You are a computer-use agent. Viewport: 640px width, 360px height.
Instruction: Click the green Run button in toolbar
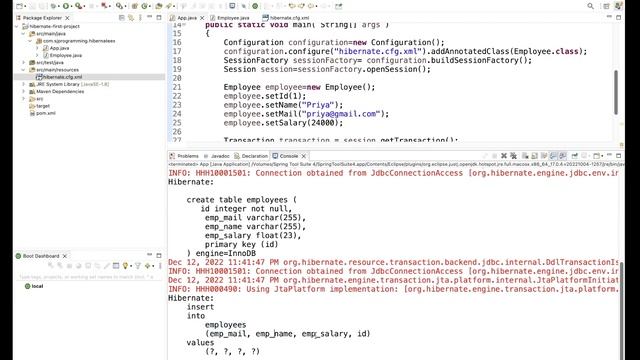[66, 6]
